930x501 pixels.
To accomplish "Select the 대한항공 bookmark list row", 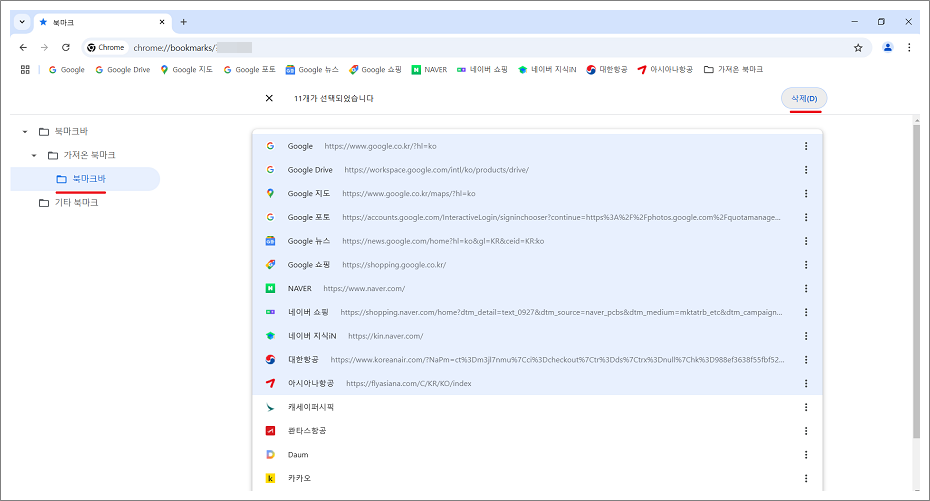I will click(x=537, y=359).
